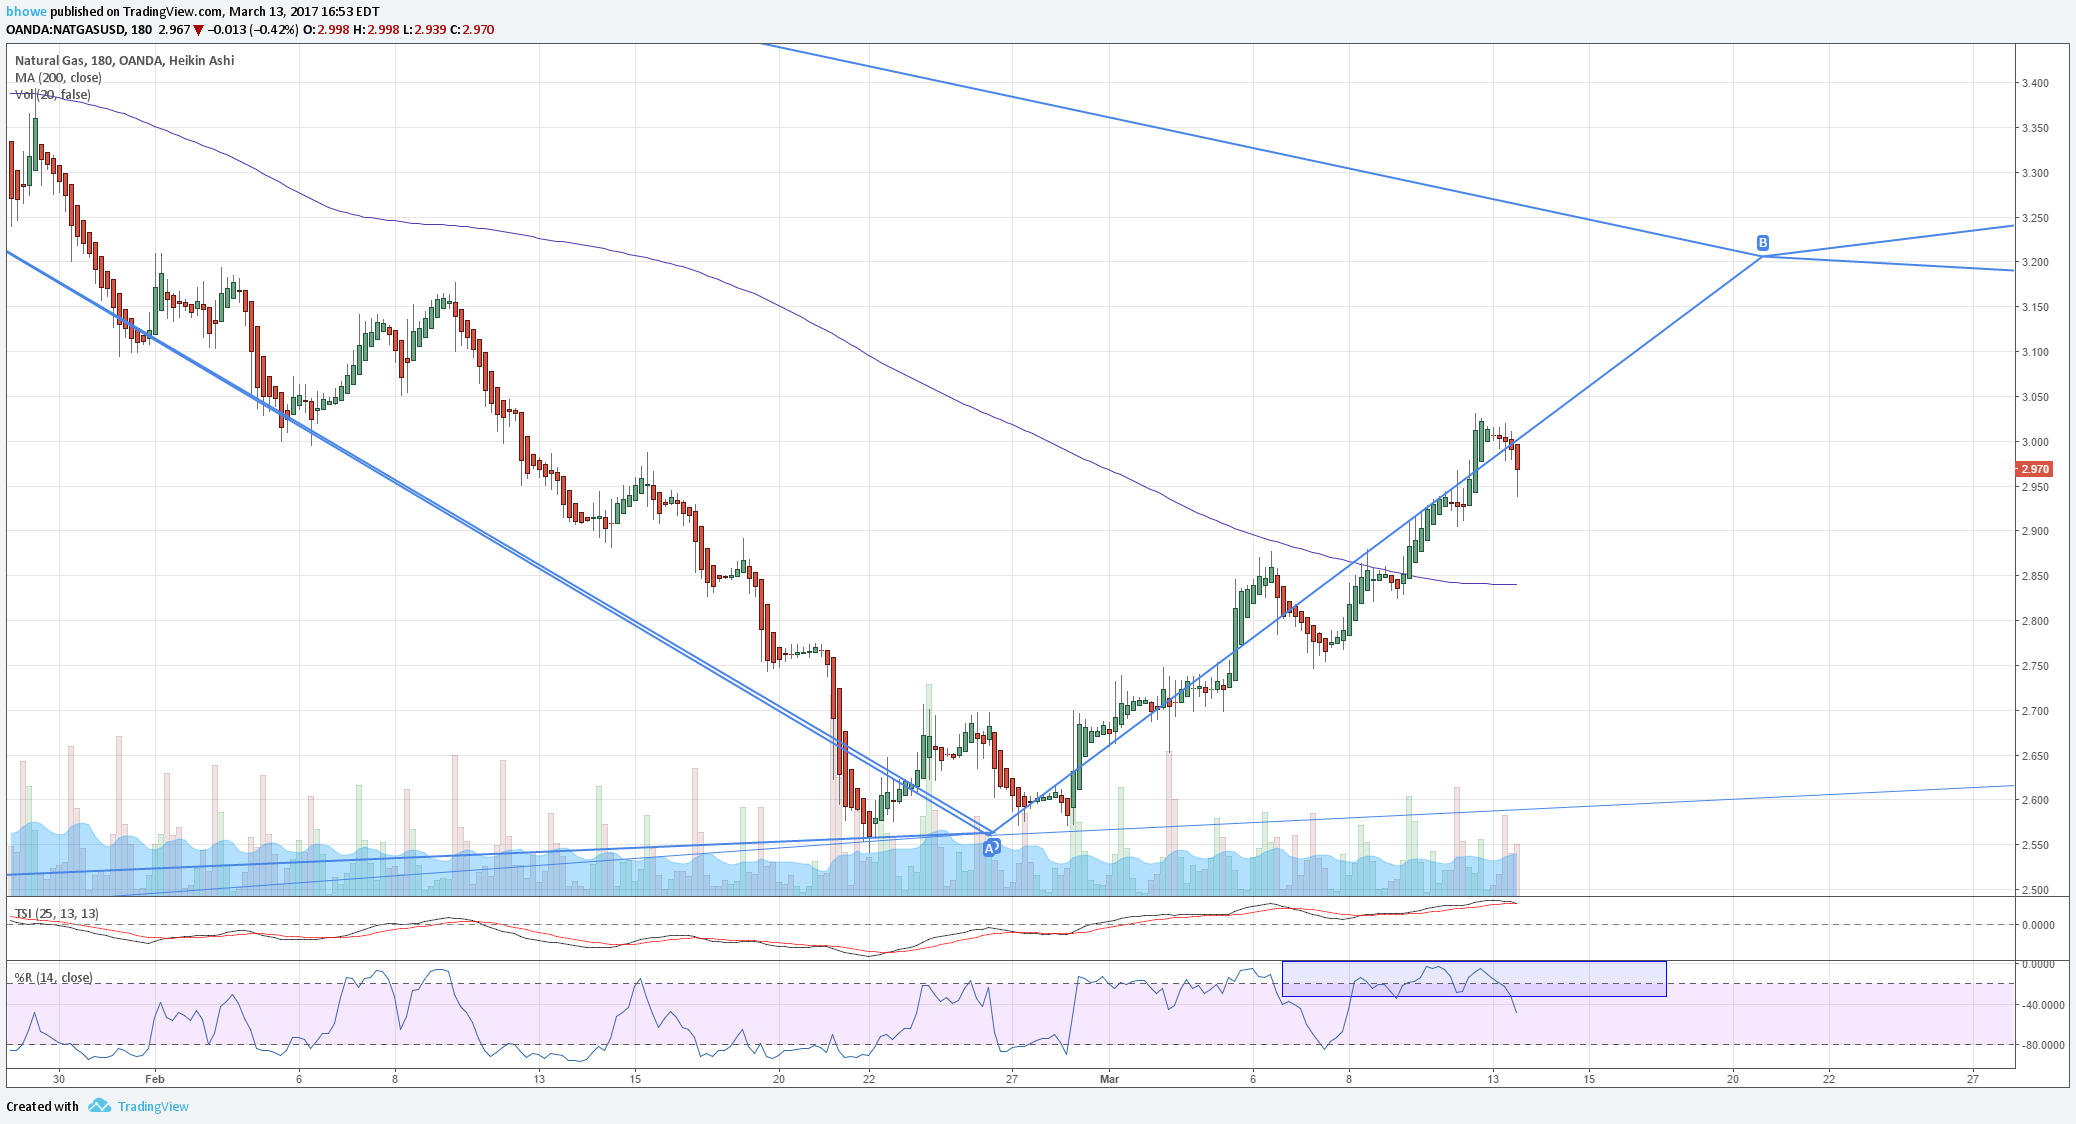Select the Vol (20, false) indicator label
Screen dimensions: 2076x1124
coord(52,94)
